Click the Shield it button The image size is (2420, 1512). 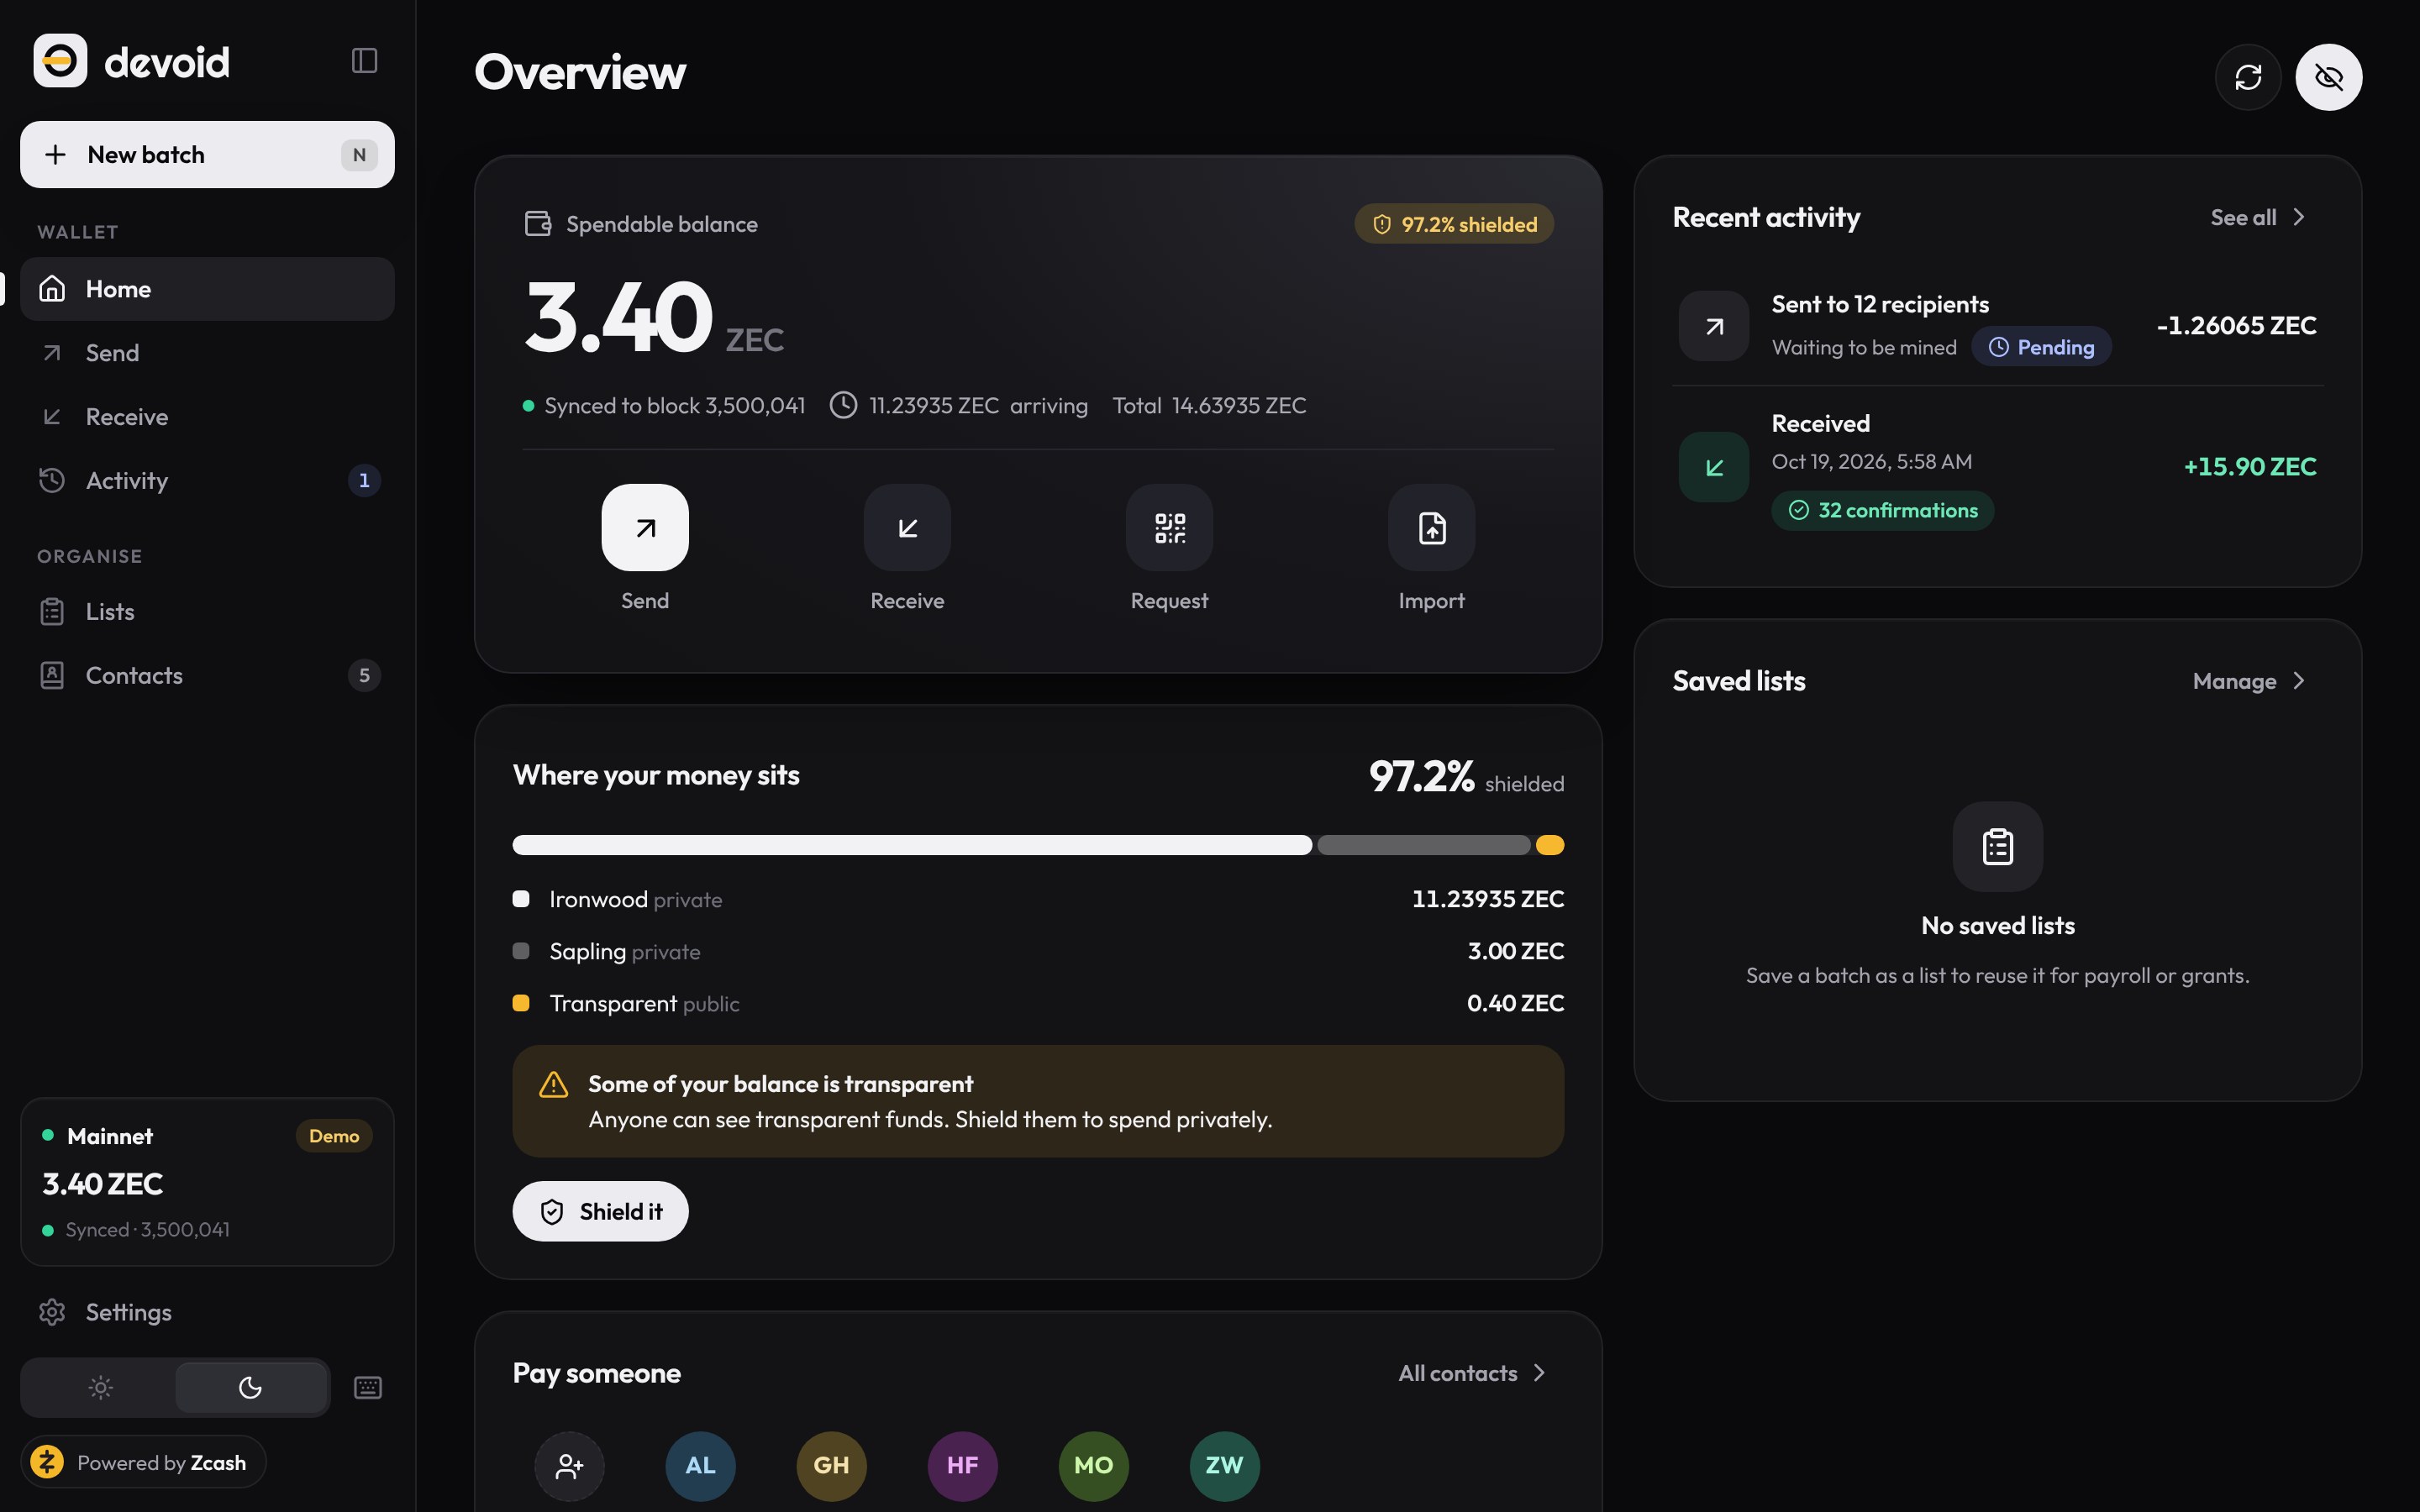click(x=600, y=1211)
